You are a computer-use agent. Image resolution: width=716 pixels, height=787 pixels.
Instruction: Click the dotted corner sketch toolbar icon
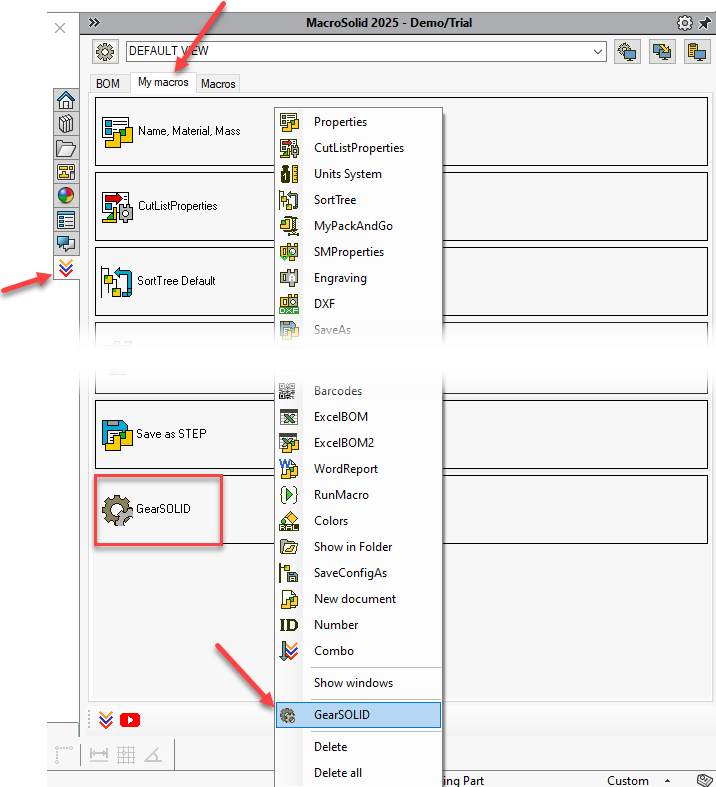point(64,754)
